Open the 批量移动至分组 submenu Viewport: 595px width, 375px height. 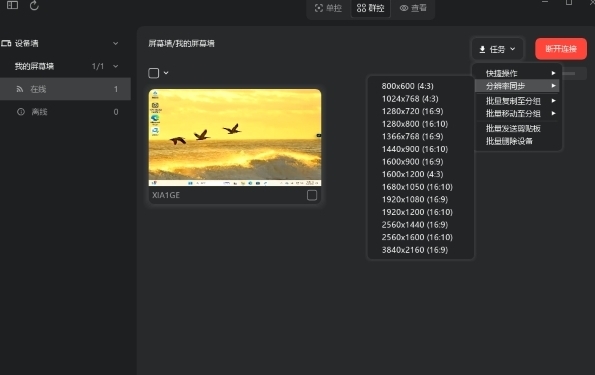(x=518, y=113)
